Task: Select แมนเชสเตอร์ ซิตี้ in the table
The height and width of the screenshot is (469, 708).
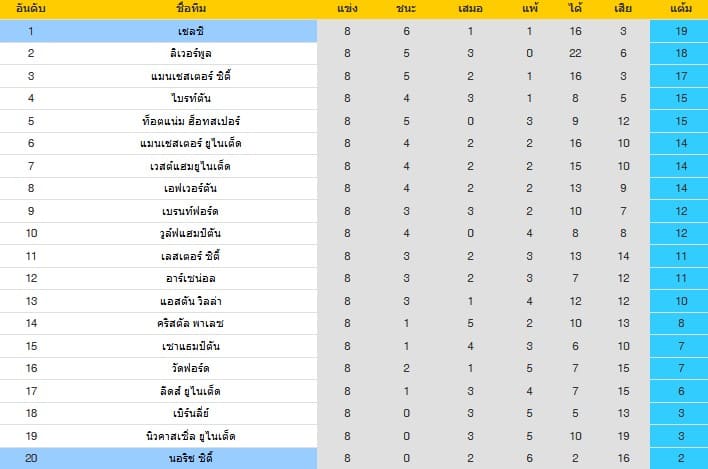Action: pyautogui.click(x=190, y=76)
